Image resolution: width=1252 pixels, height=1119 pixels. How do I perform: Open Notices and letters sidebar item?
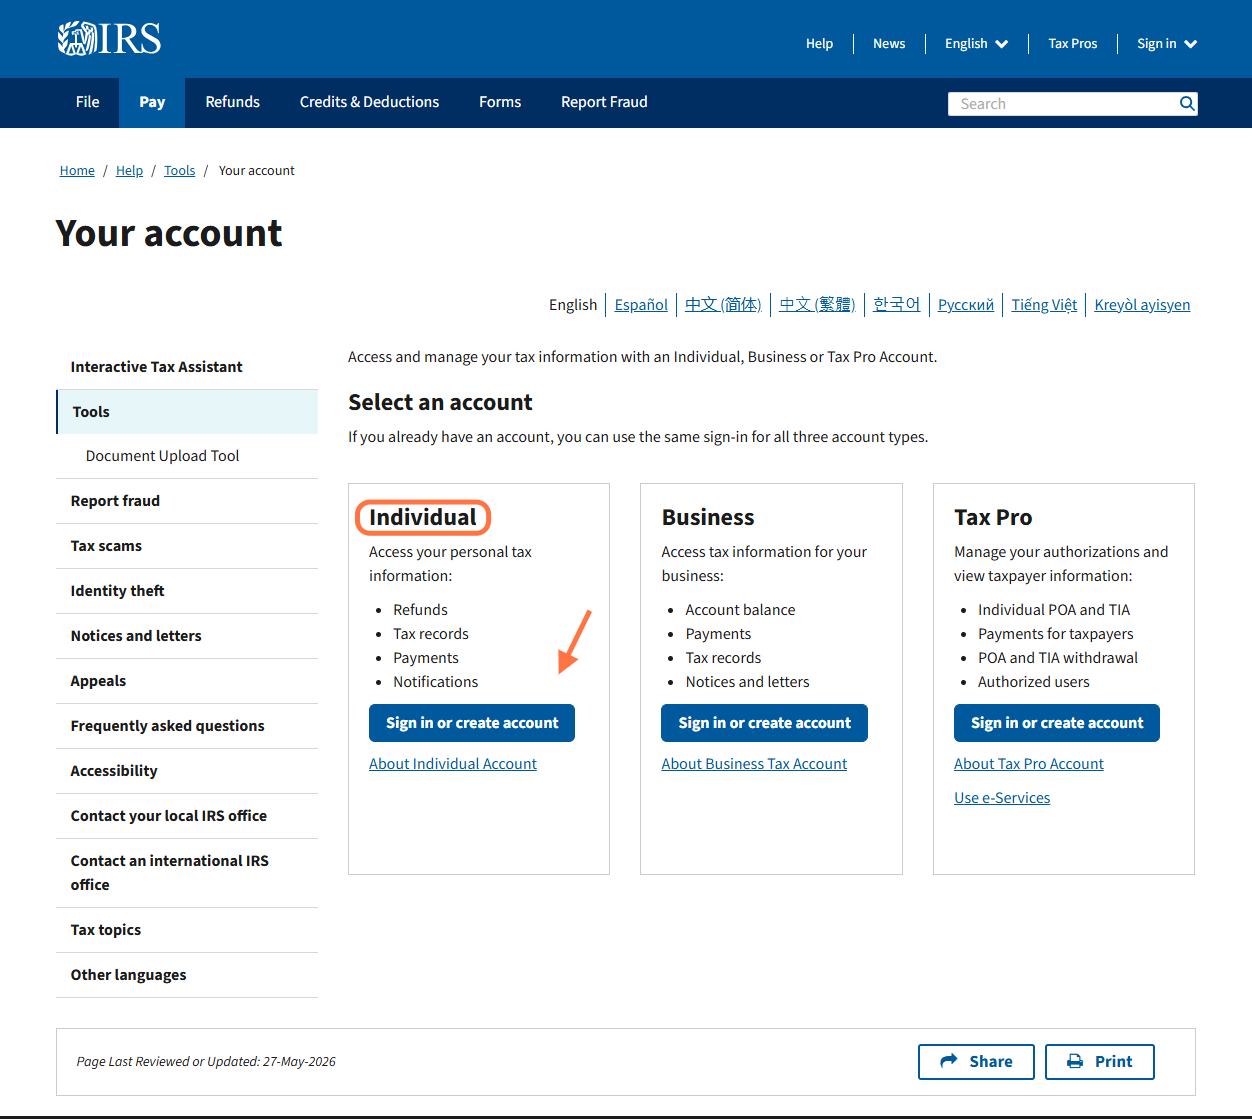pyautogui.click(x=187, y=636)
